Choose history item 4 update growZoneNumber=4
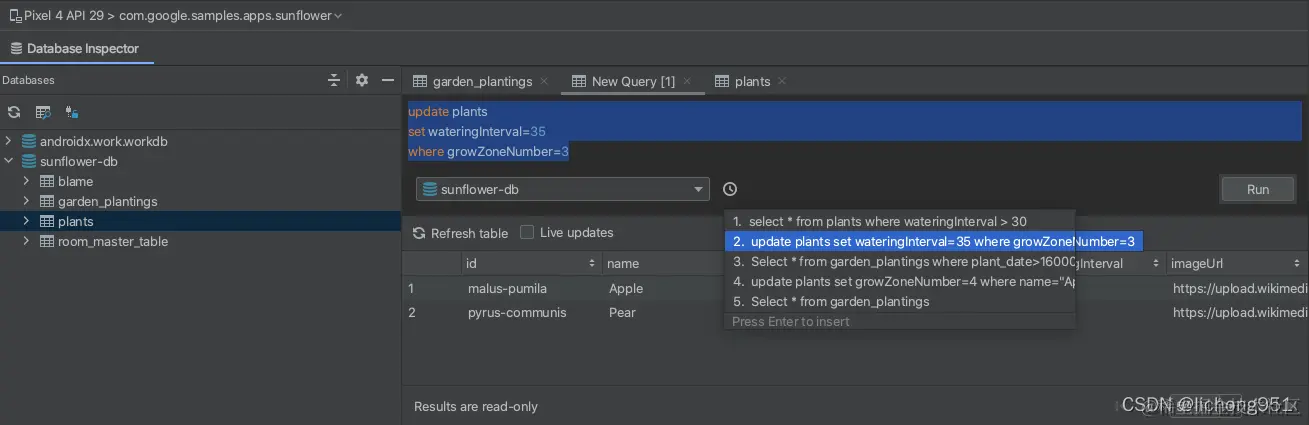This screenshot has height=425, width=1309. tap(899, 281)
